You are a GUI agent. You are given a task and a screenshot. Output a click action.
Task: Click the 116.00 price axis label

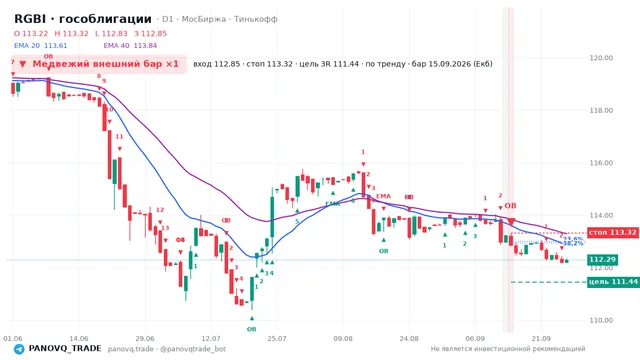coord(601,163)
